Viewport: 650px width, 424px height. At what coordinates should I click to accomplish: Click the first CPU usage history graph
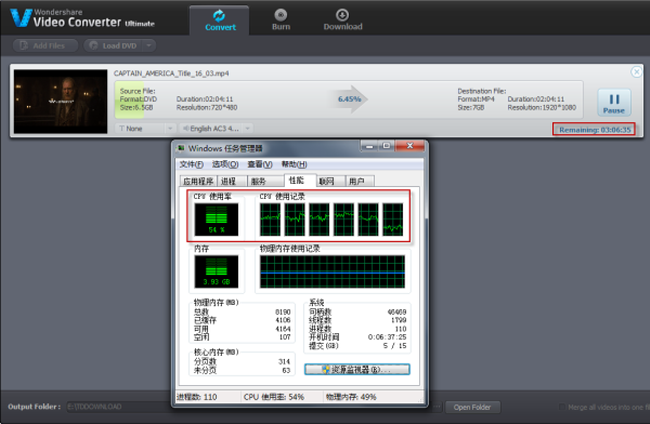point(270,220)
